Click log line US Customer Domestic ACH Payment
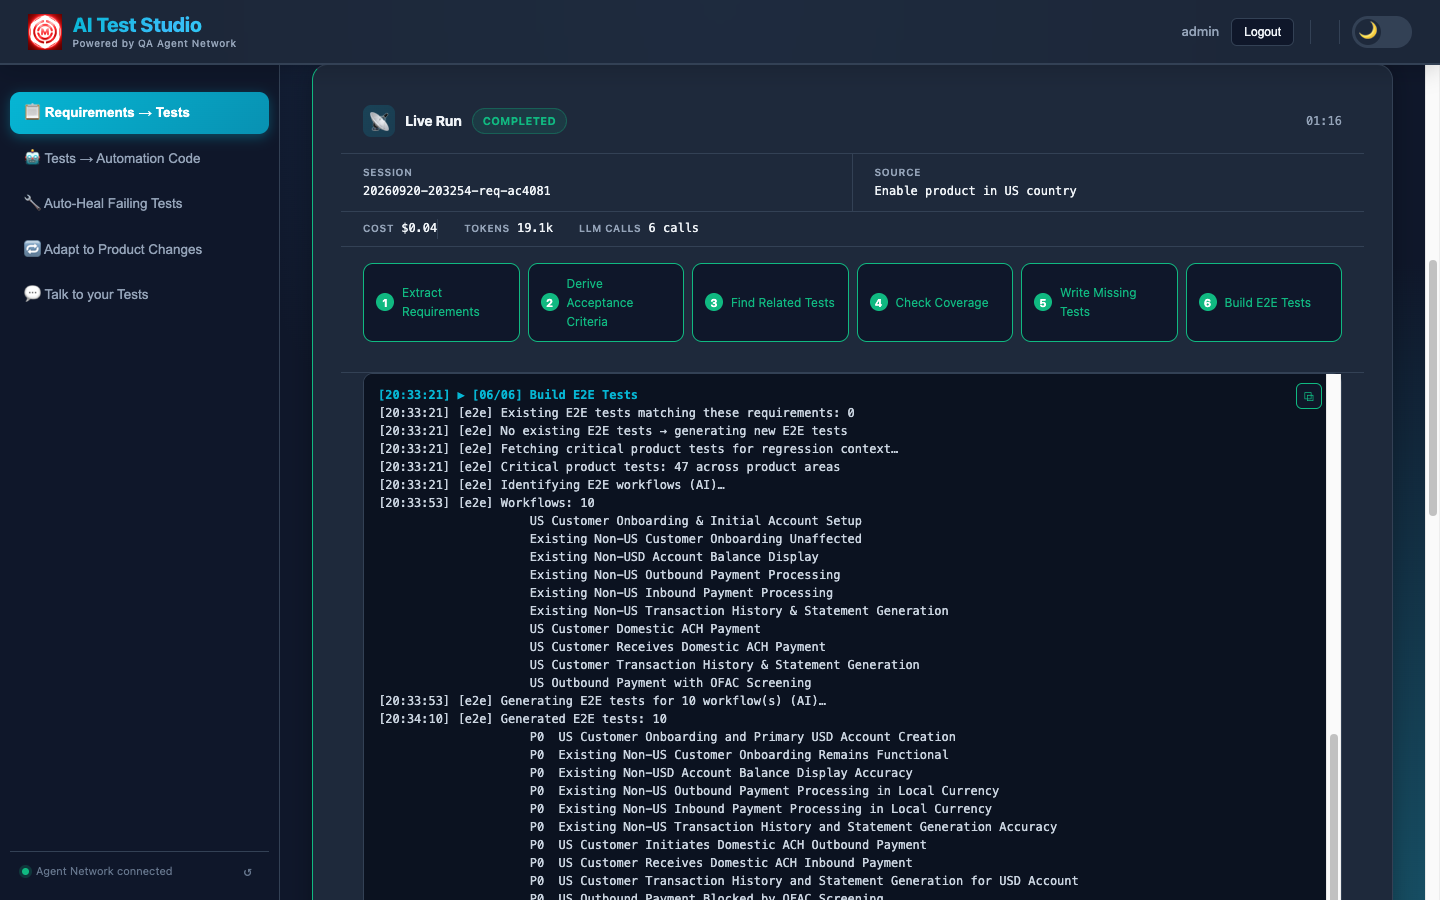 point(645,629)
